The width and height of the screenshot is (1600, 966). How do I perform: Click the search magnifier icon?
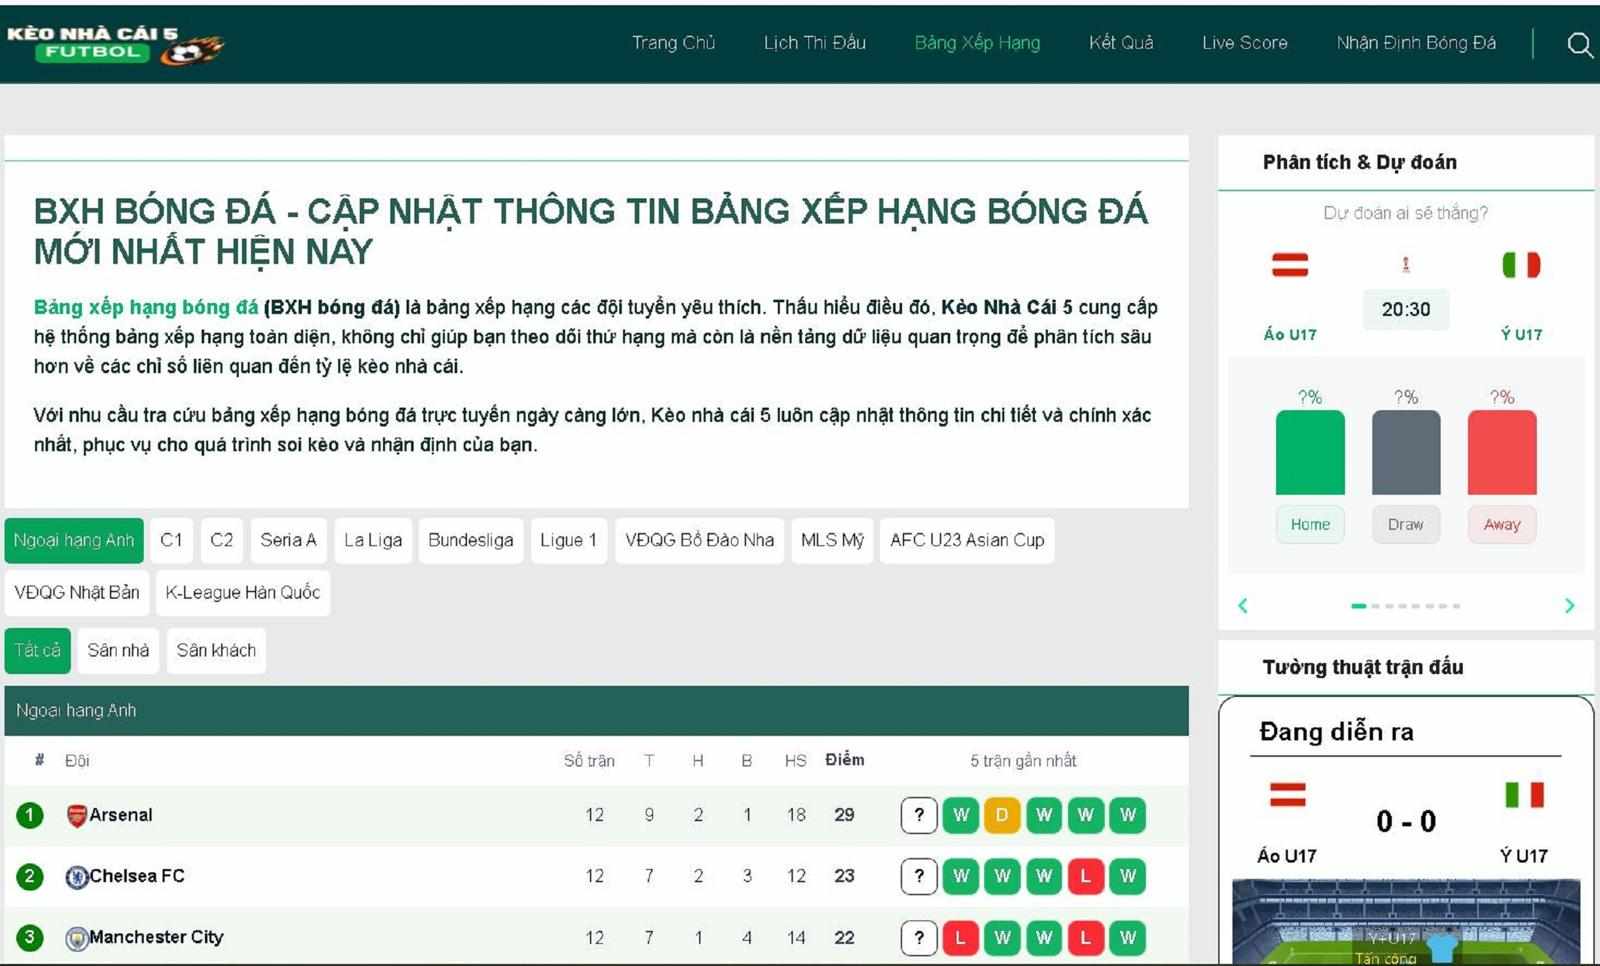1580,44
